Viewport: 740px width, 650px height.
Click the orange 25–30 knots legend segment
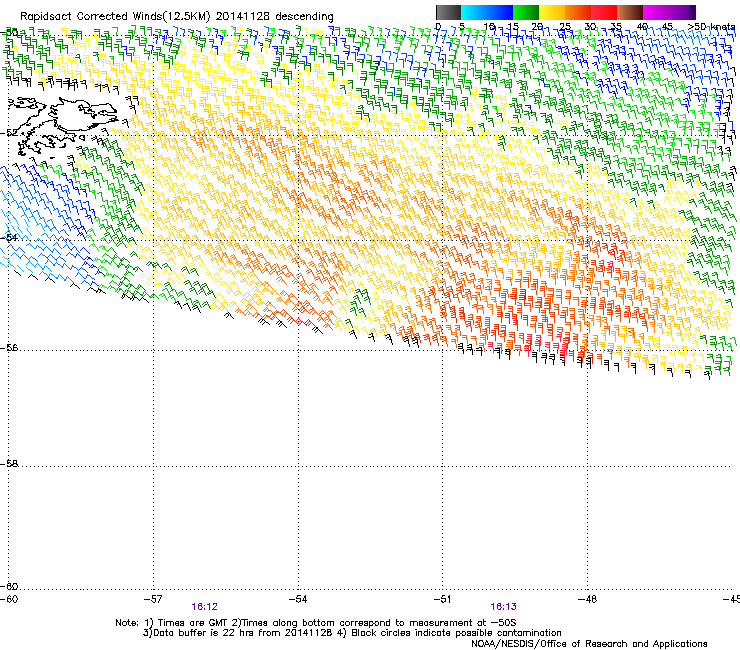[578, 12]
